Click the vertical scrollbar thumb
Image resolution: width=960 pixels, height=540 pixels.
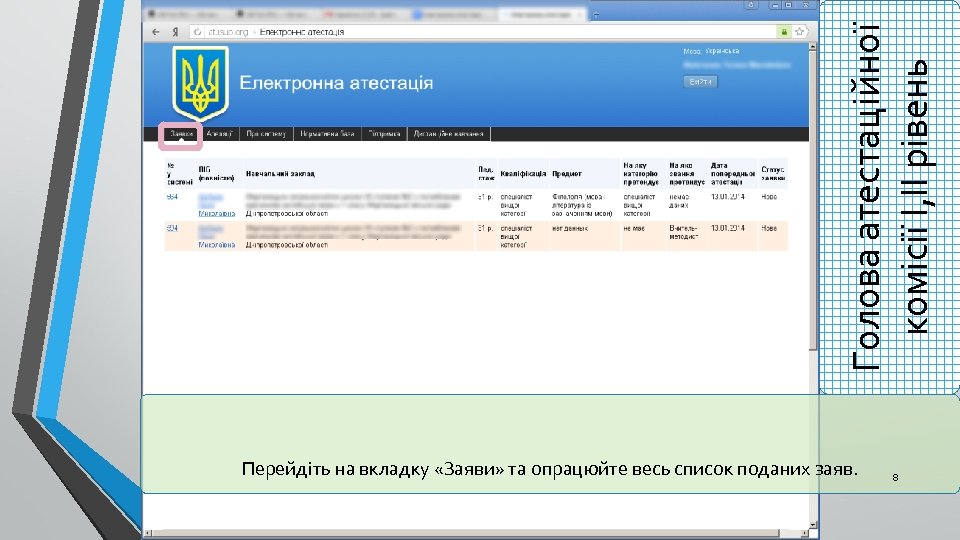(x=812, y=200)
